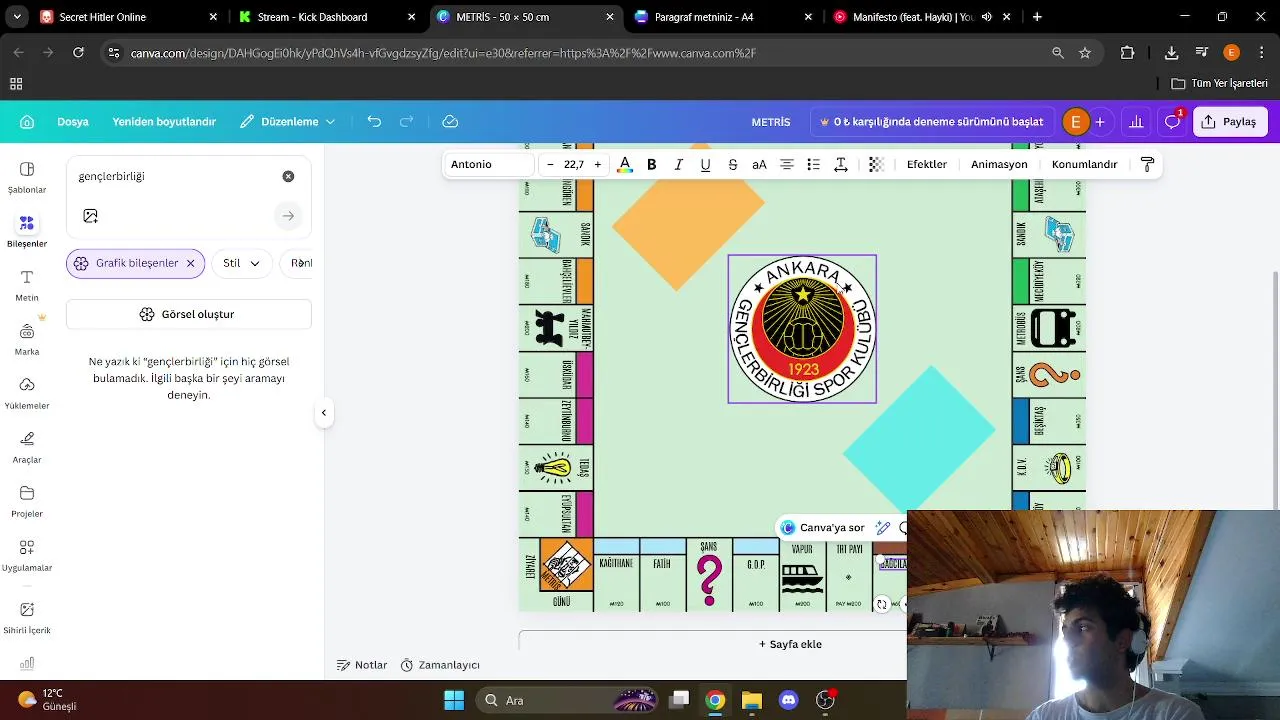1280x720 pixels.
Task: Open the user avatar E menu
Action: pos(1076,122)
